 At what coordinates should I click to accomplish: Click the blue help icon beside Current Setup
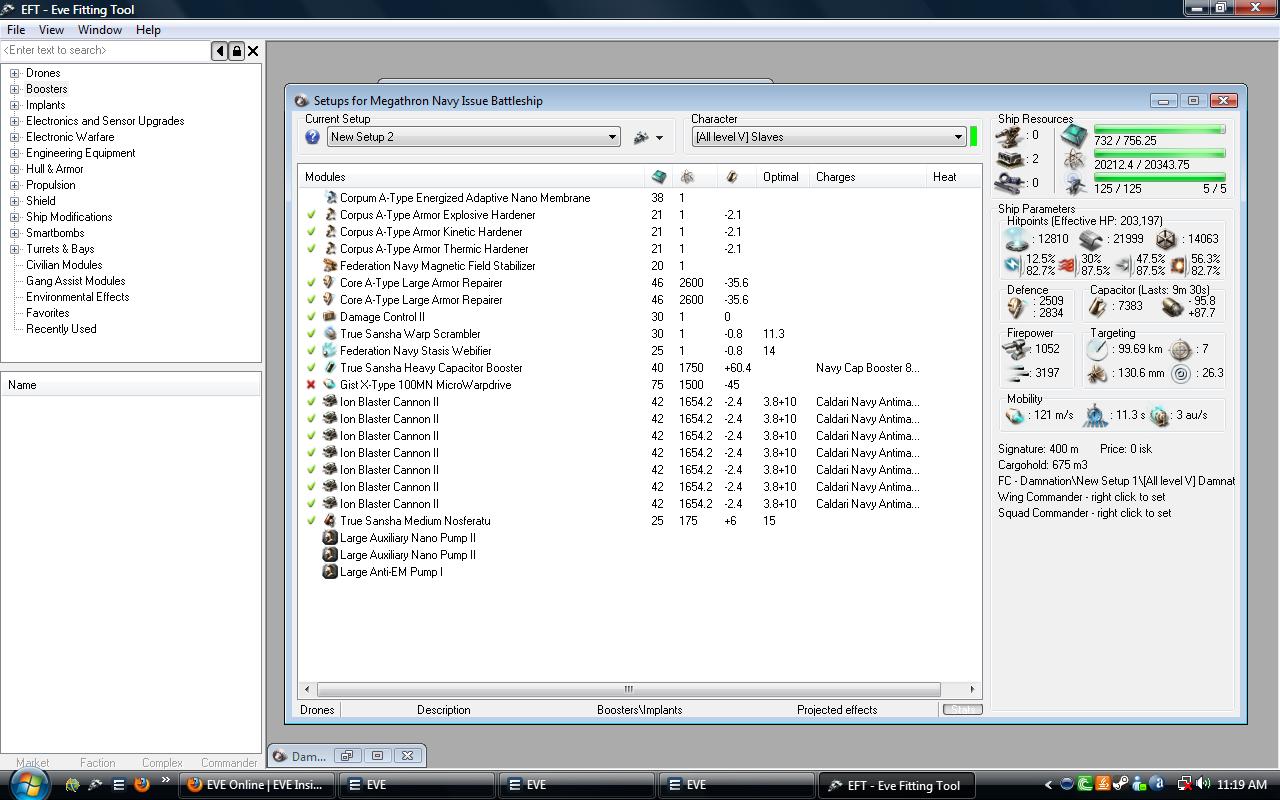pyautogui.click(x=312, y=137)
